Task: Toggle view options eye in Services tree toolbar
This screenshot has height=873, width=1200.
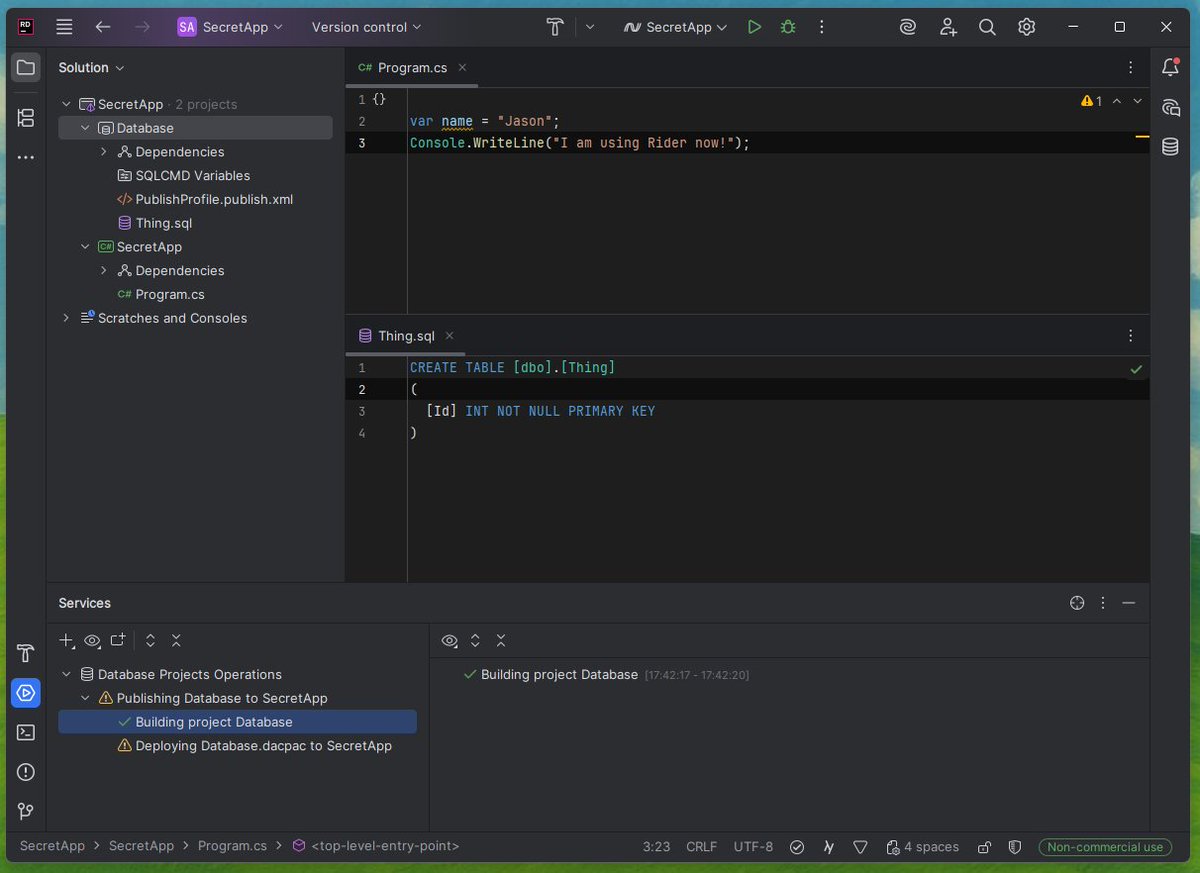Action: point(92,640)
